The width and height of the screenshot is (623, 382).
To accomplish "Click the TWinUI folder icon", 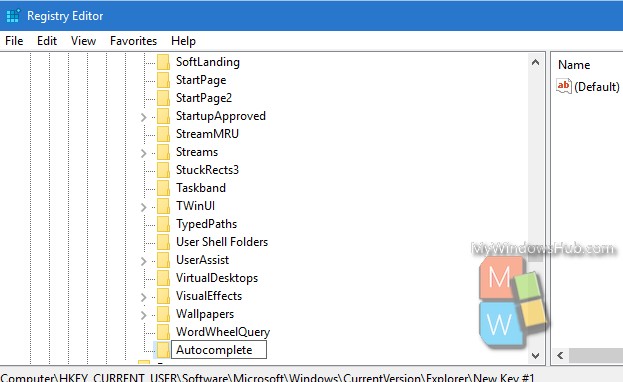I will click(163, 206).
